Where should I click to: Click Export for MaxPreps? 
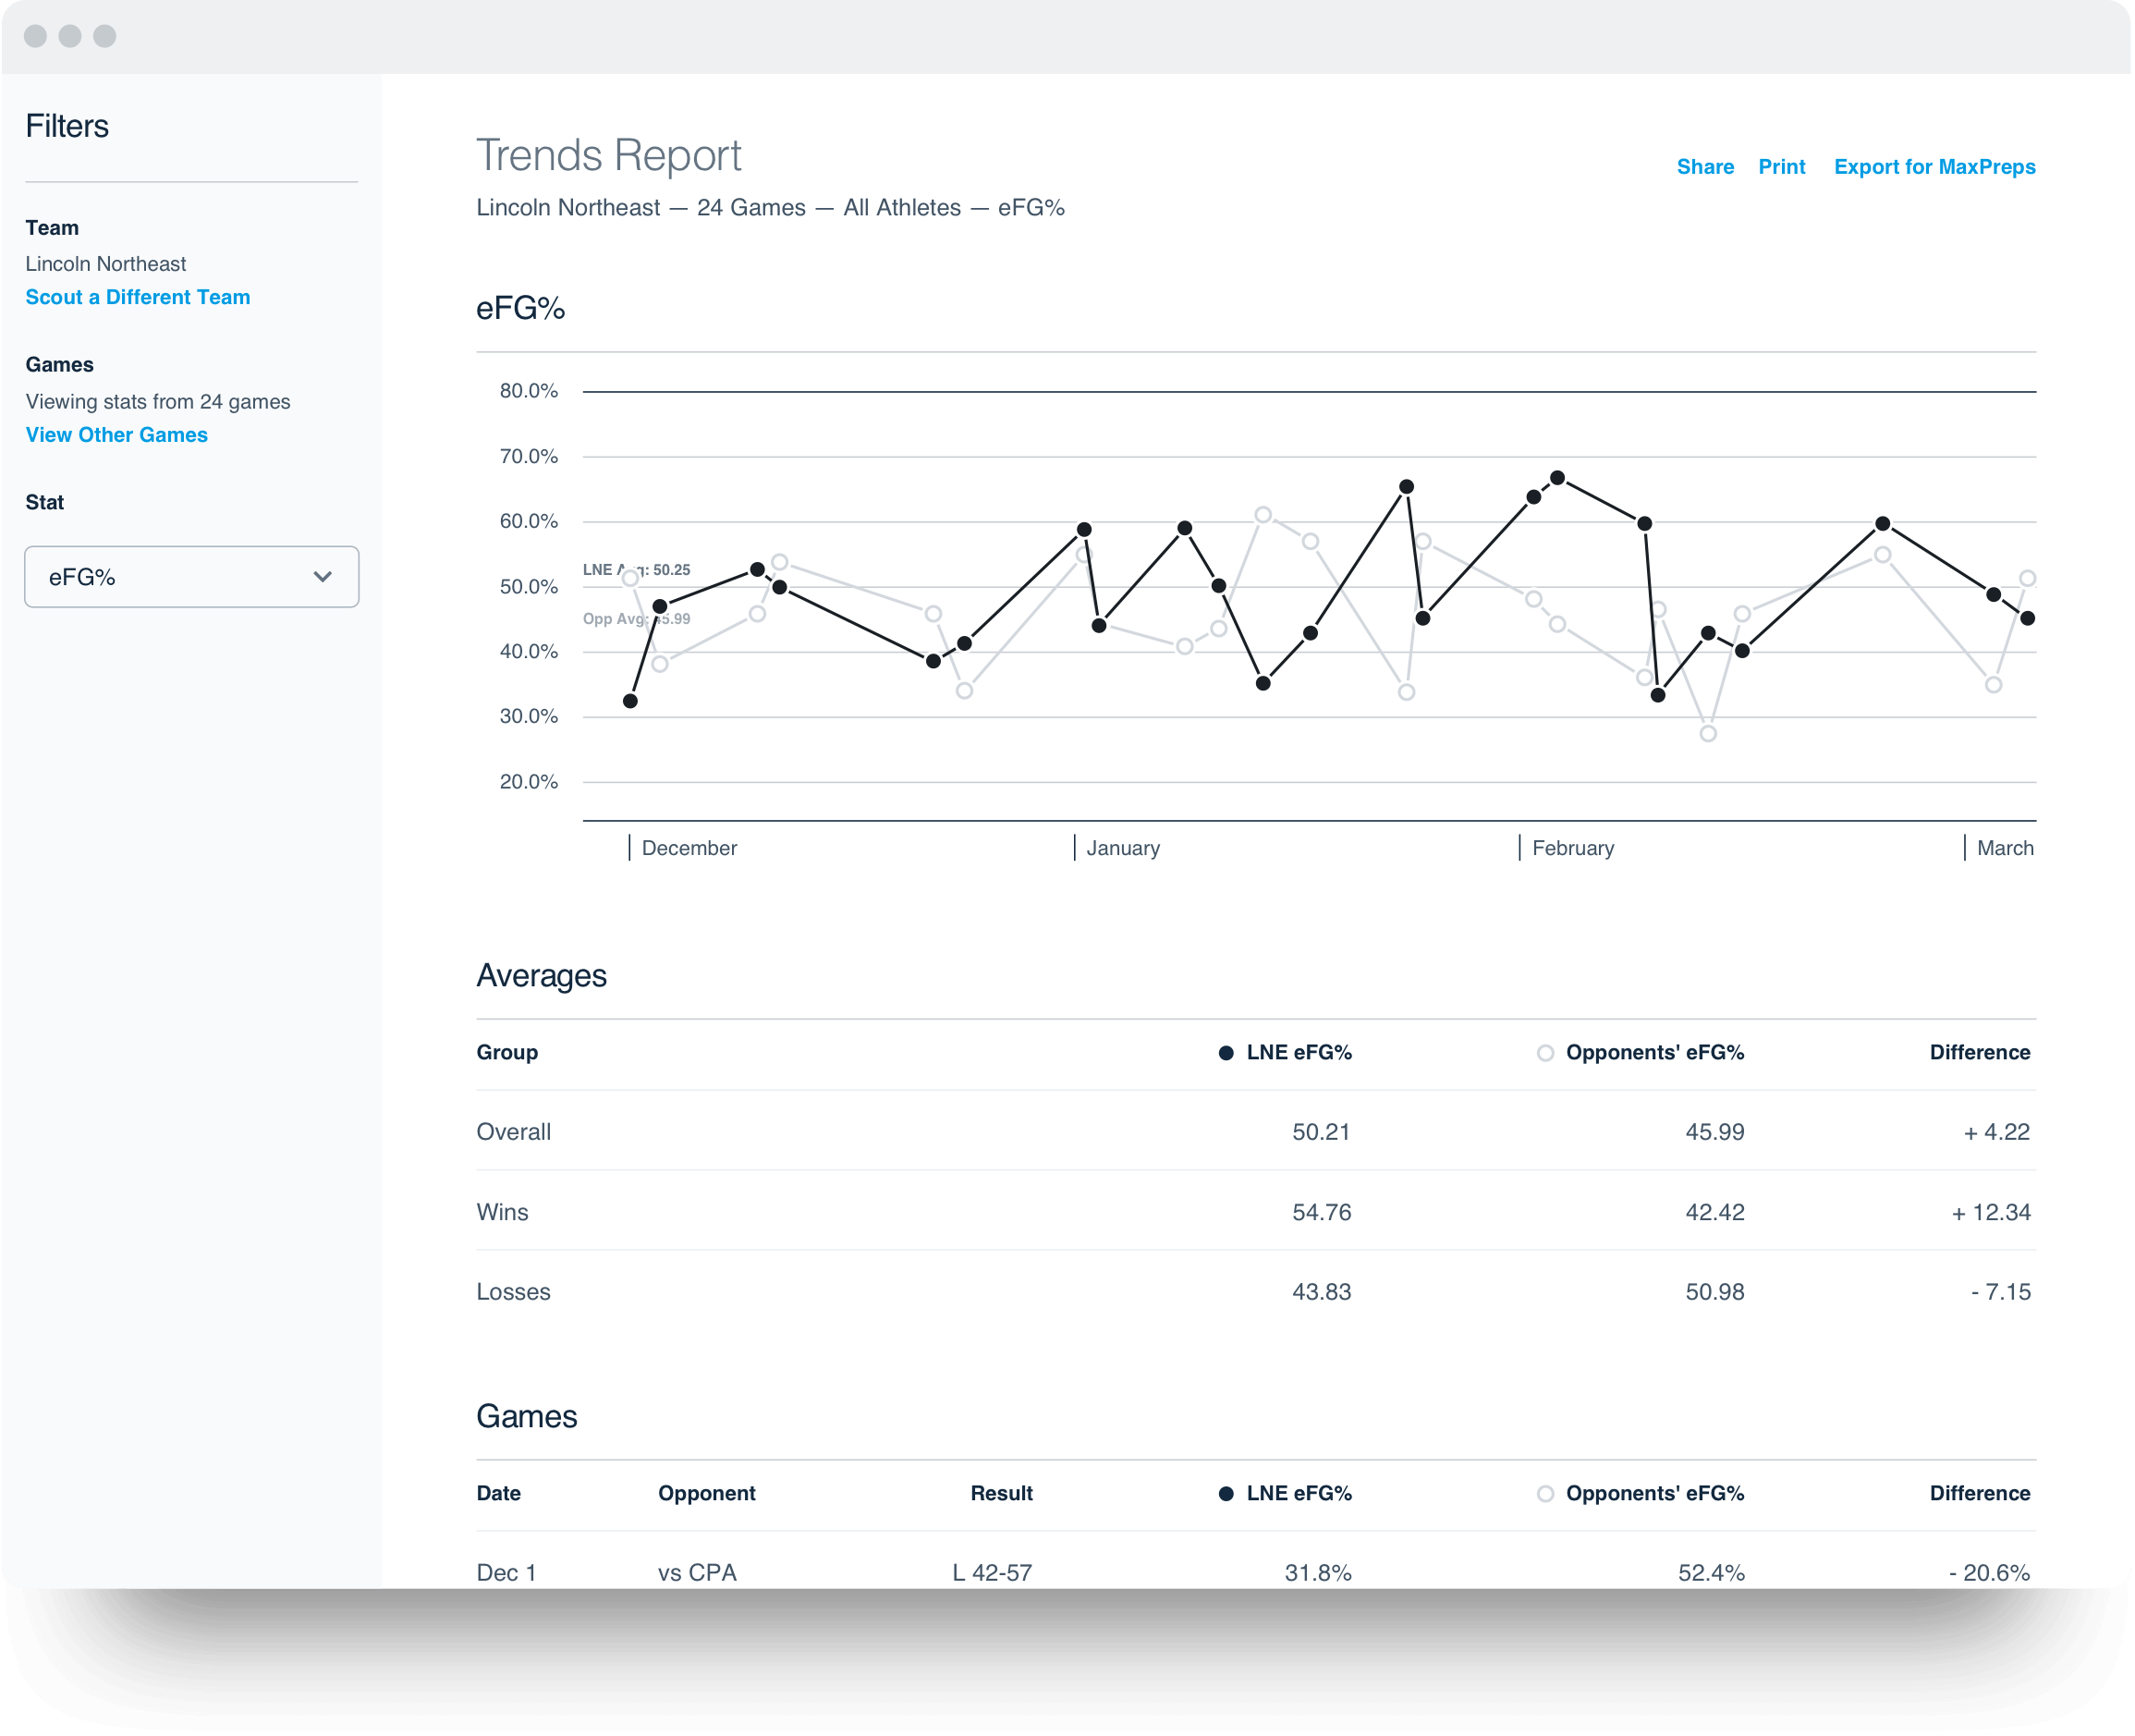1934,167
